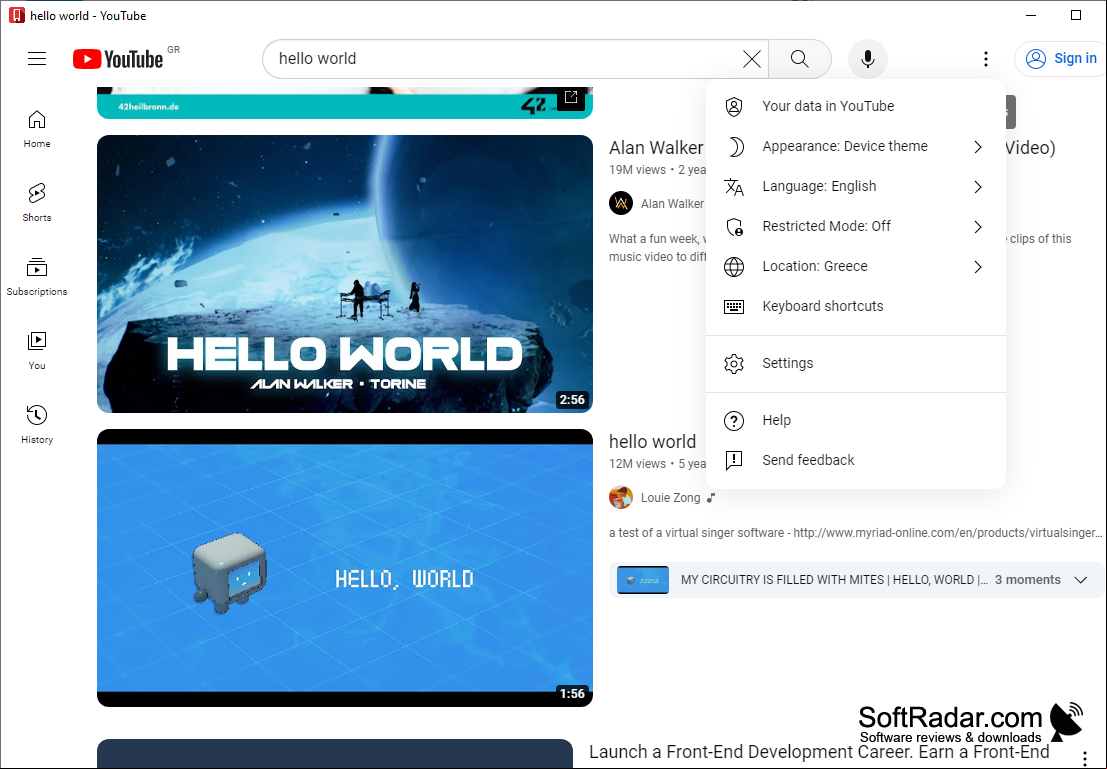Maximize the YouTube window

(1076, 15)
